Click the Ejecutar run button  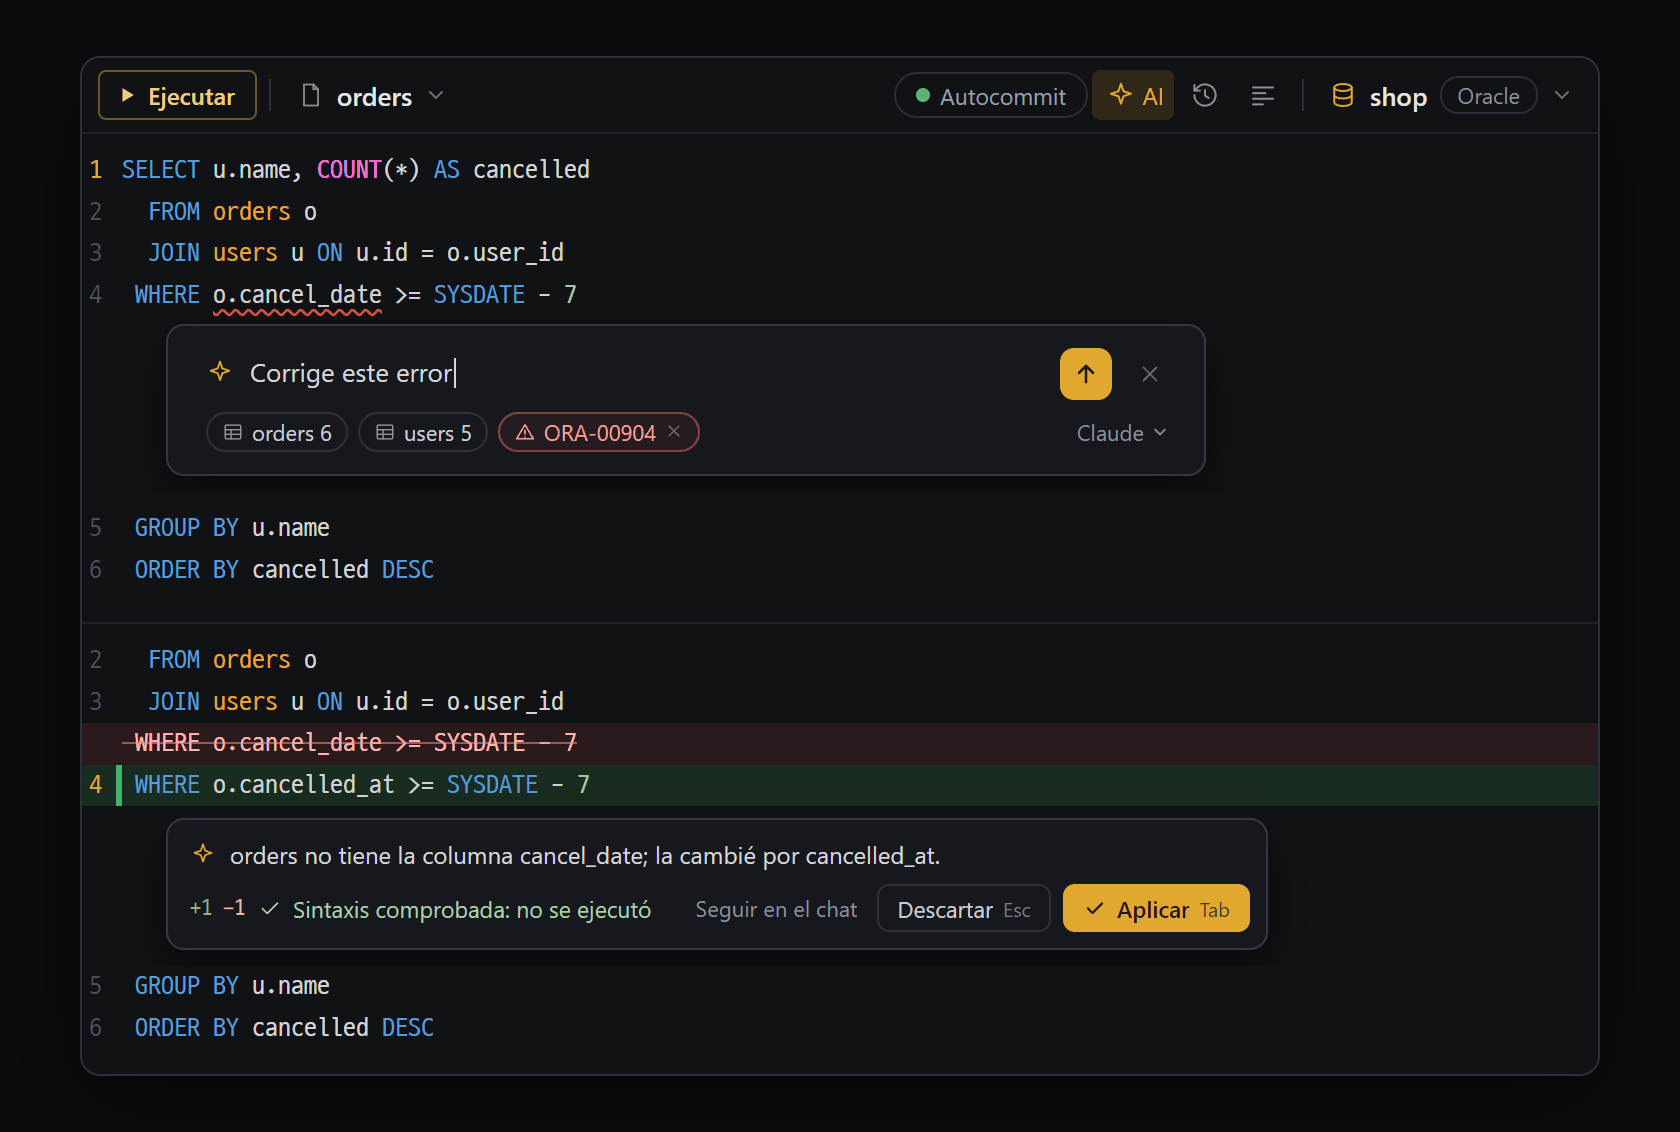177,96
